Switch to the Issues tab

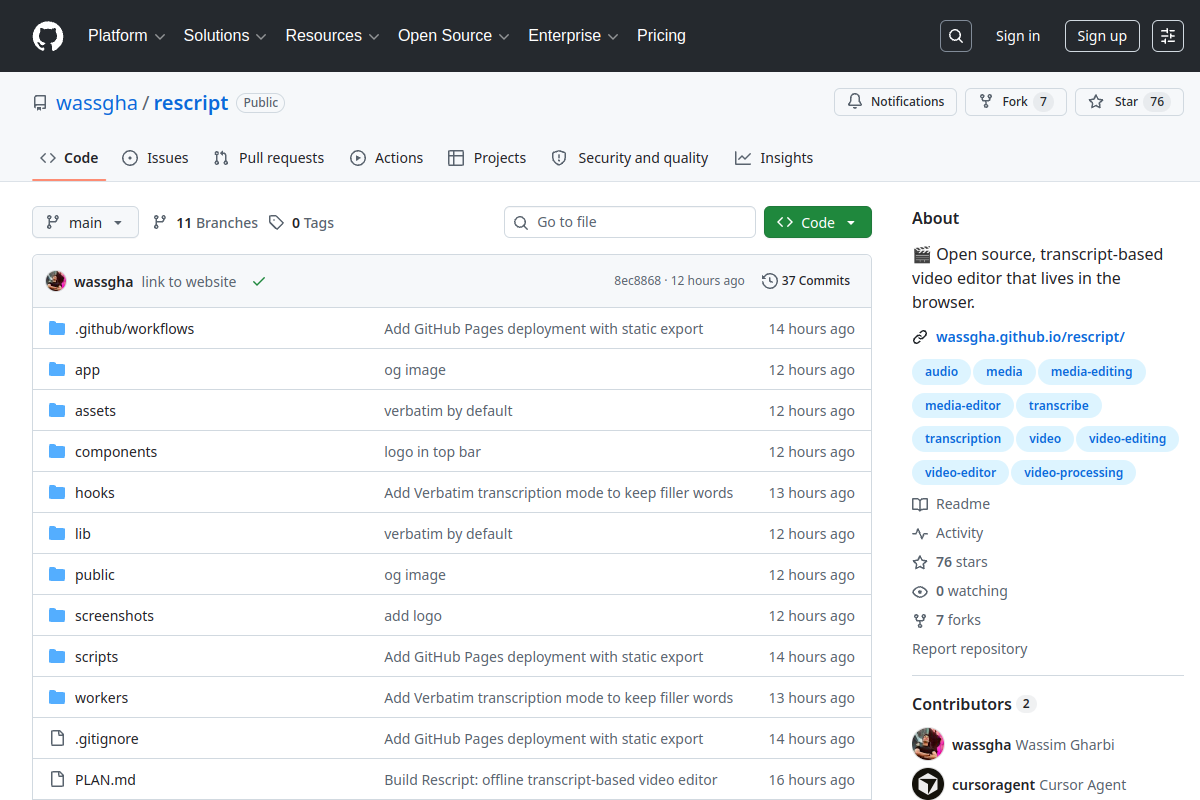click(x=155, y=158)
